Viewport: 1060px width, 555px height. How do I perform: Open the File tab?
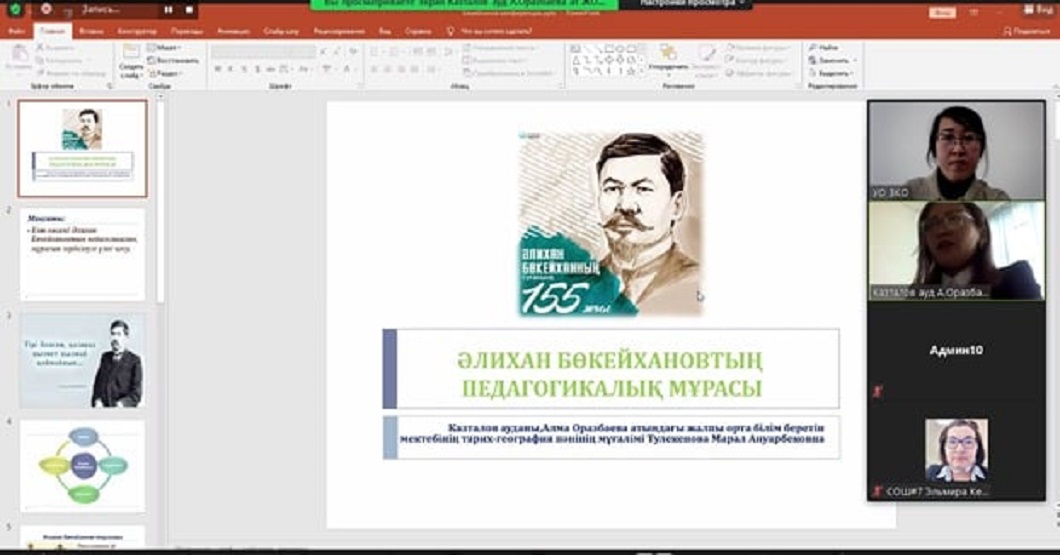click(16, 31)
